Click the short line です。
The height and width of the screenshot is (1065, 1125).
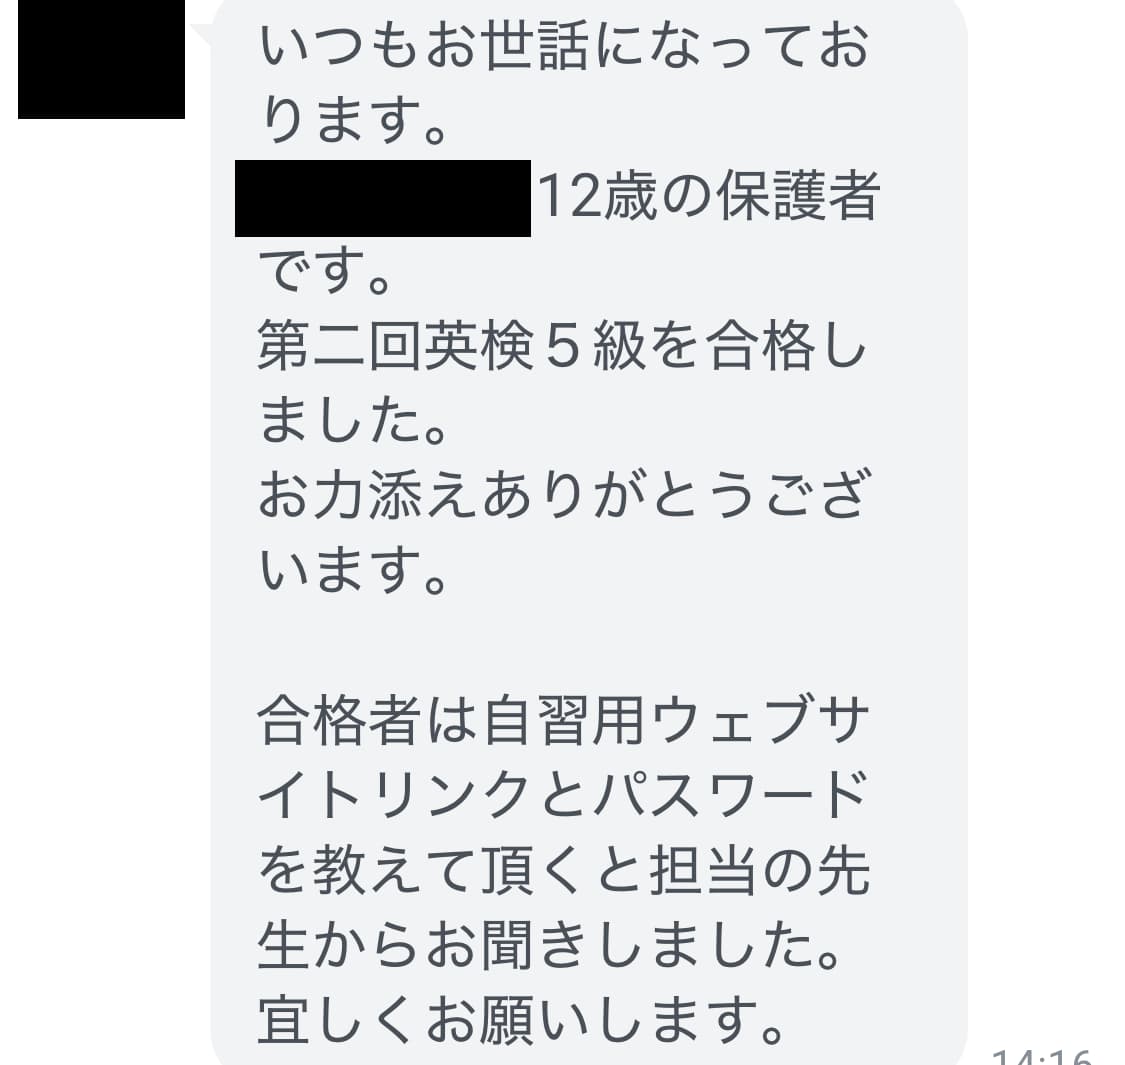click(x=324, y=271)
